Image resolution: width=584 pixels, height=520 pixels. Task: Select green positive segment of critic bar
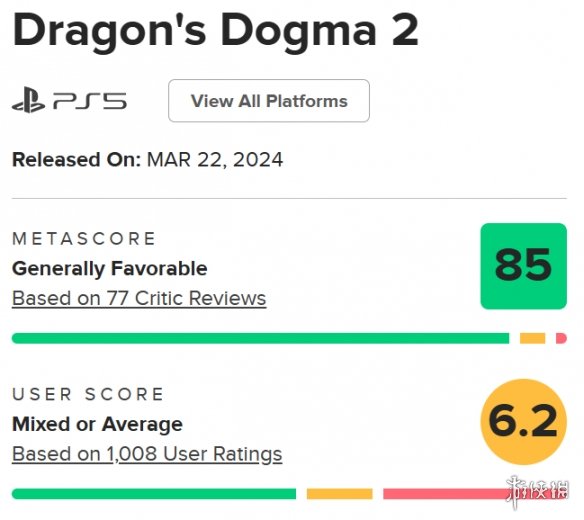pos(260,338)
